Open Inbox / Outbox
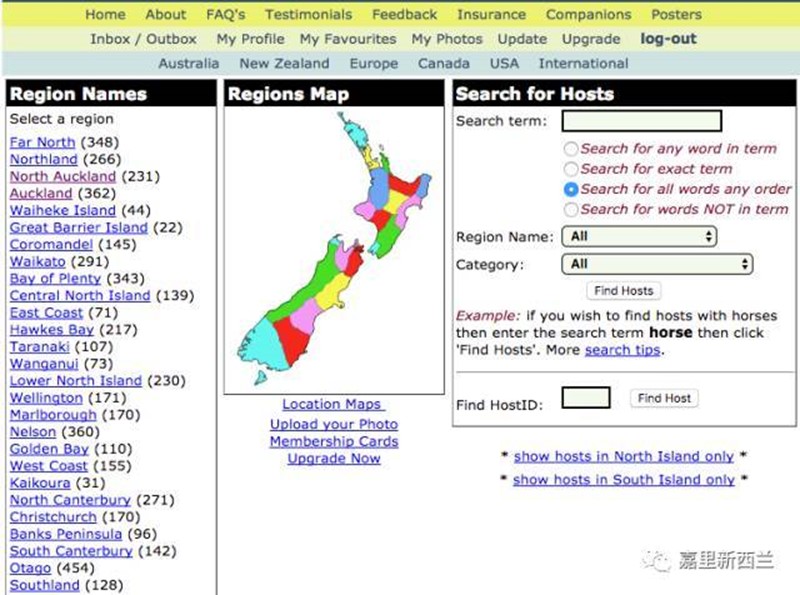800x595 pixels. [143, 39]
